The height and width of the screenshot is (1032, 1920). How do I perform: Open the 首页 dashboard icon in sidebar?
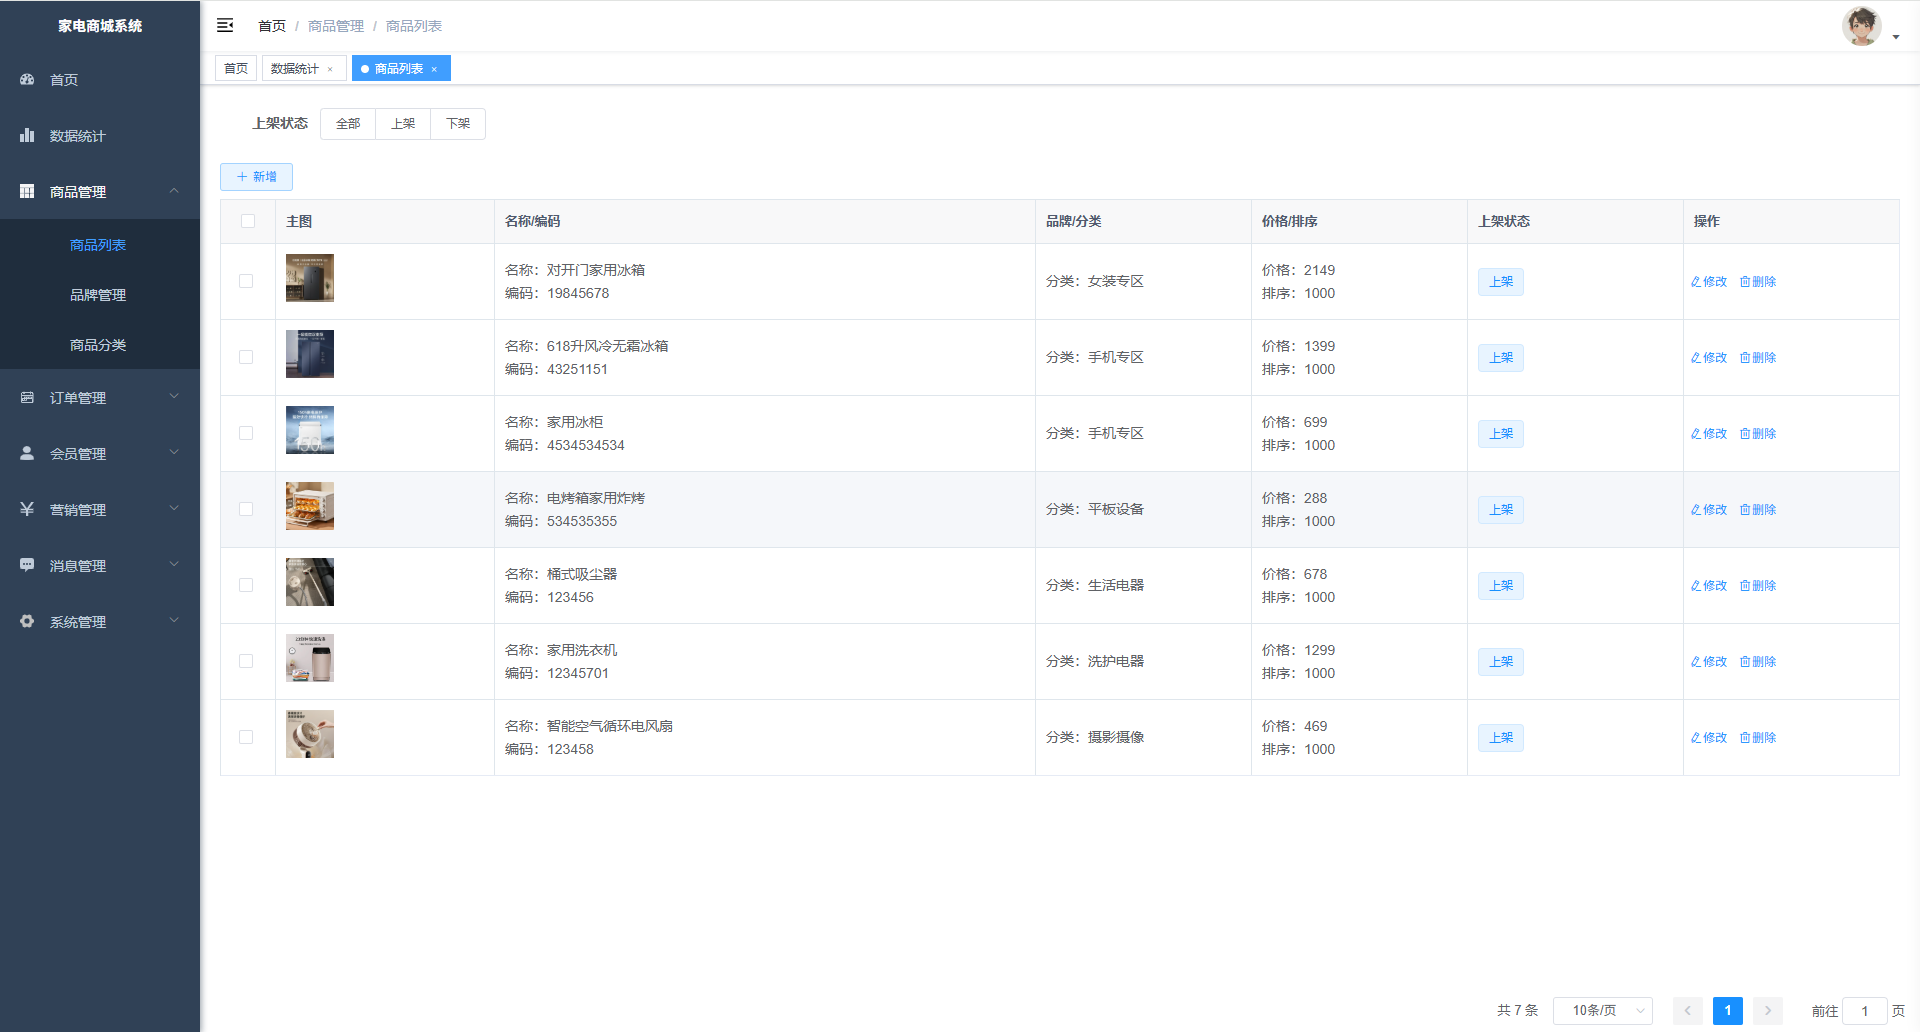(x=27, y=79)
